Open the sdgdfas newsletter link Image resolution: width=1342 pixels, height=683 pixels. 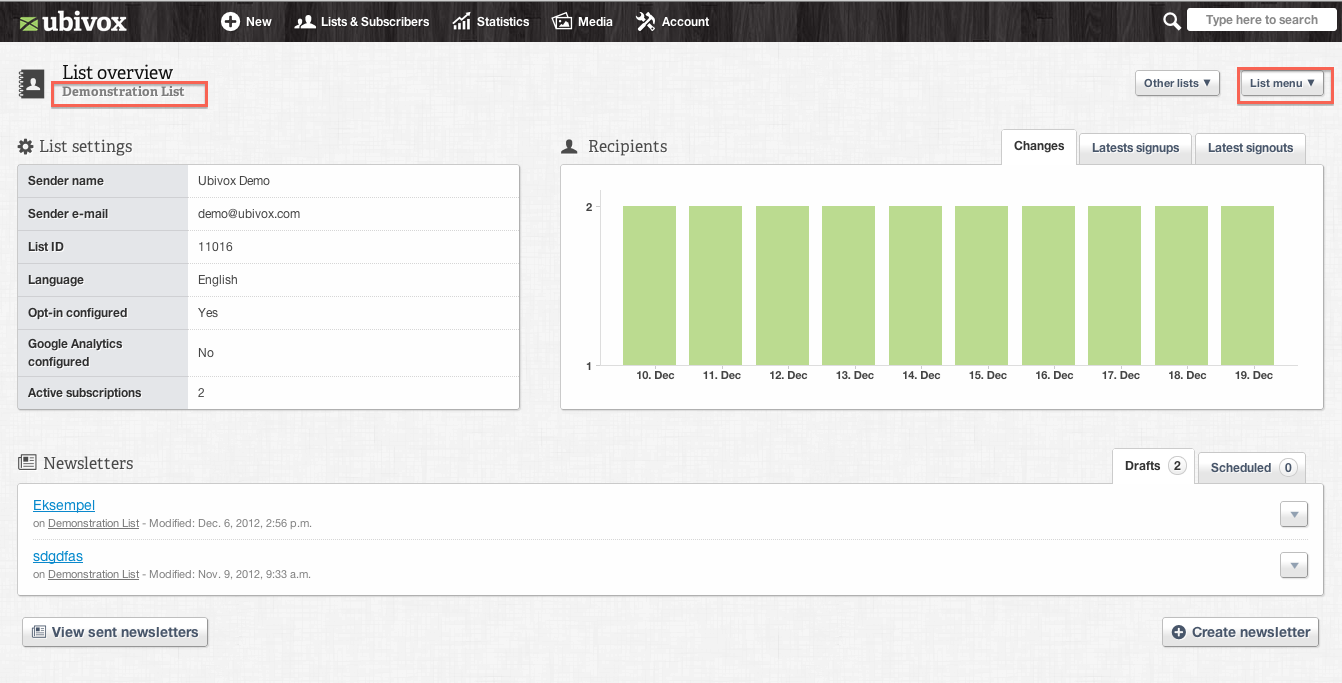(x=58, y=556)
